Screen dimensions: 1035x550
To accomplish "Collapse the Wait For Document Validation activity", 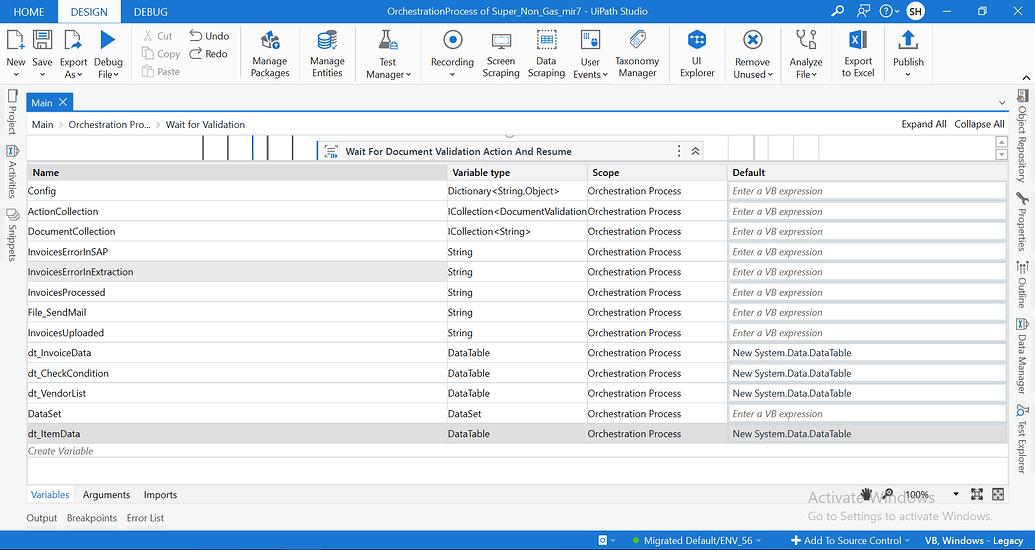I will pyautogui.click(x=696, y=151).
